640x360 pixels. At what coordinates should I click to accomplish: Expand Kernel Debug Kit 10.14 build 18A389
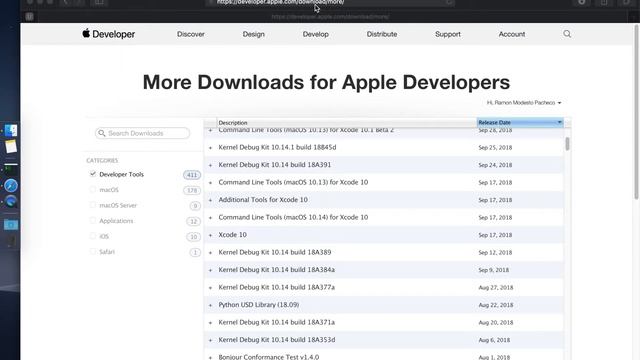[x=211, y=253]
